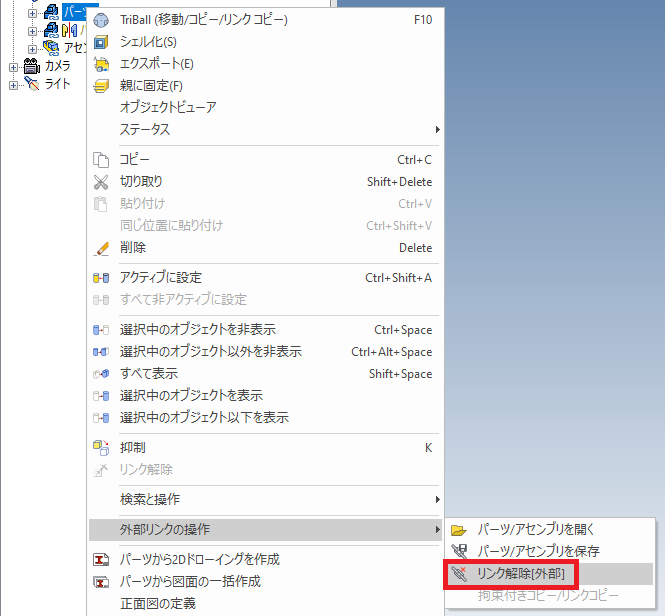Choose すべて表示
This screenshot has height=616, width=665.
[265, 374]
